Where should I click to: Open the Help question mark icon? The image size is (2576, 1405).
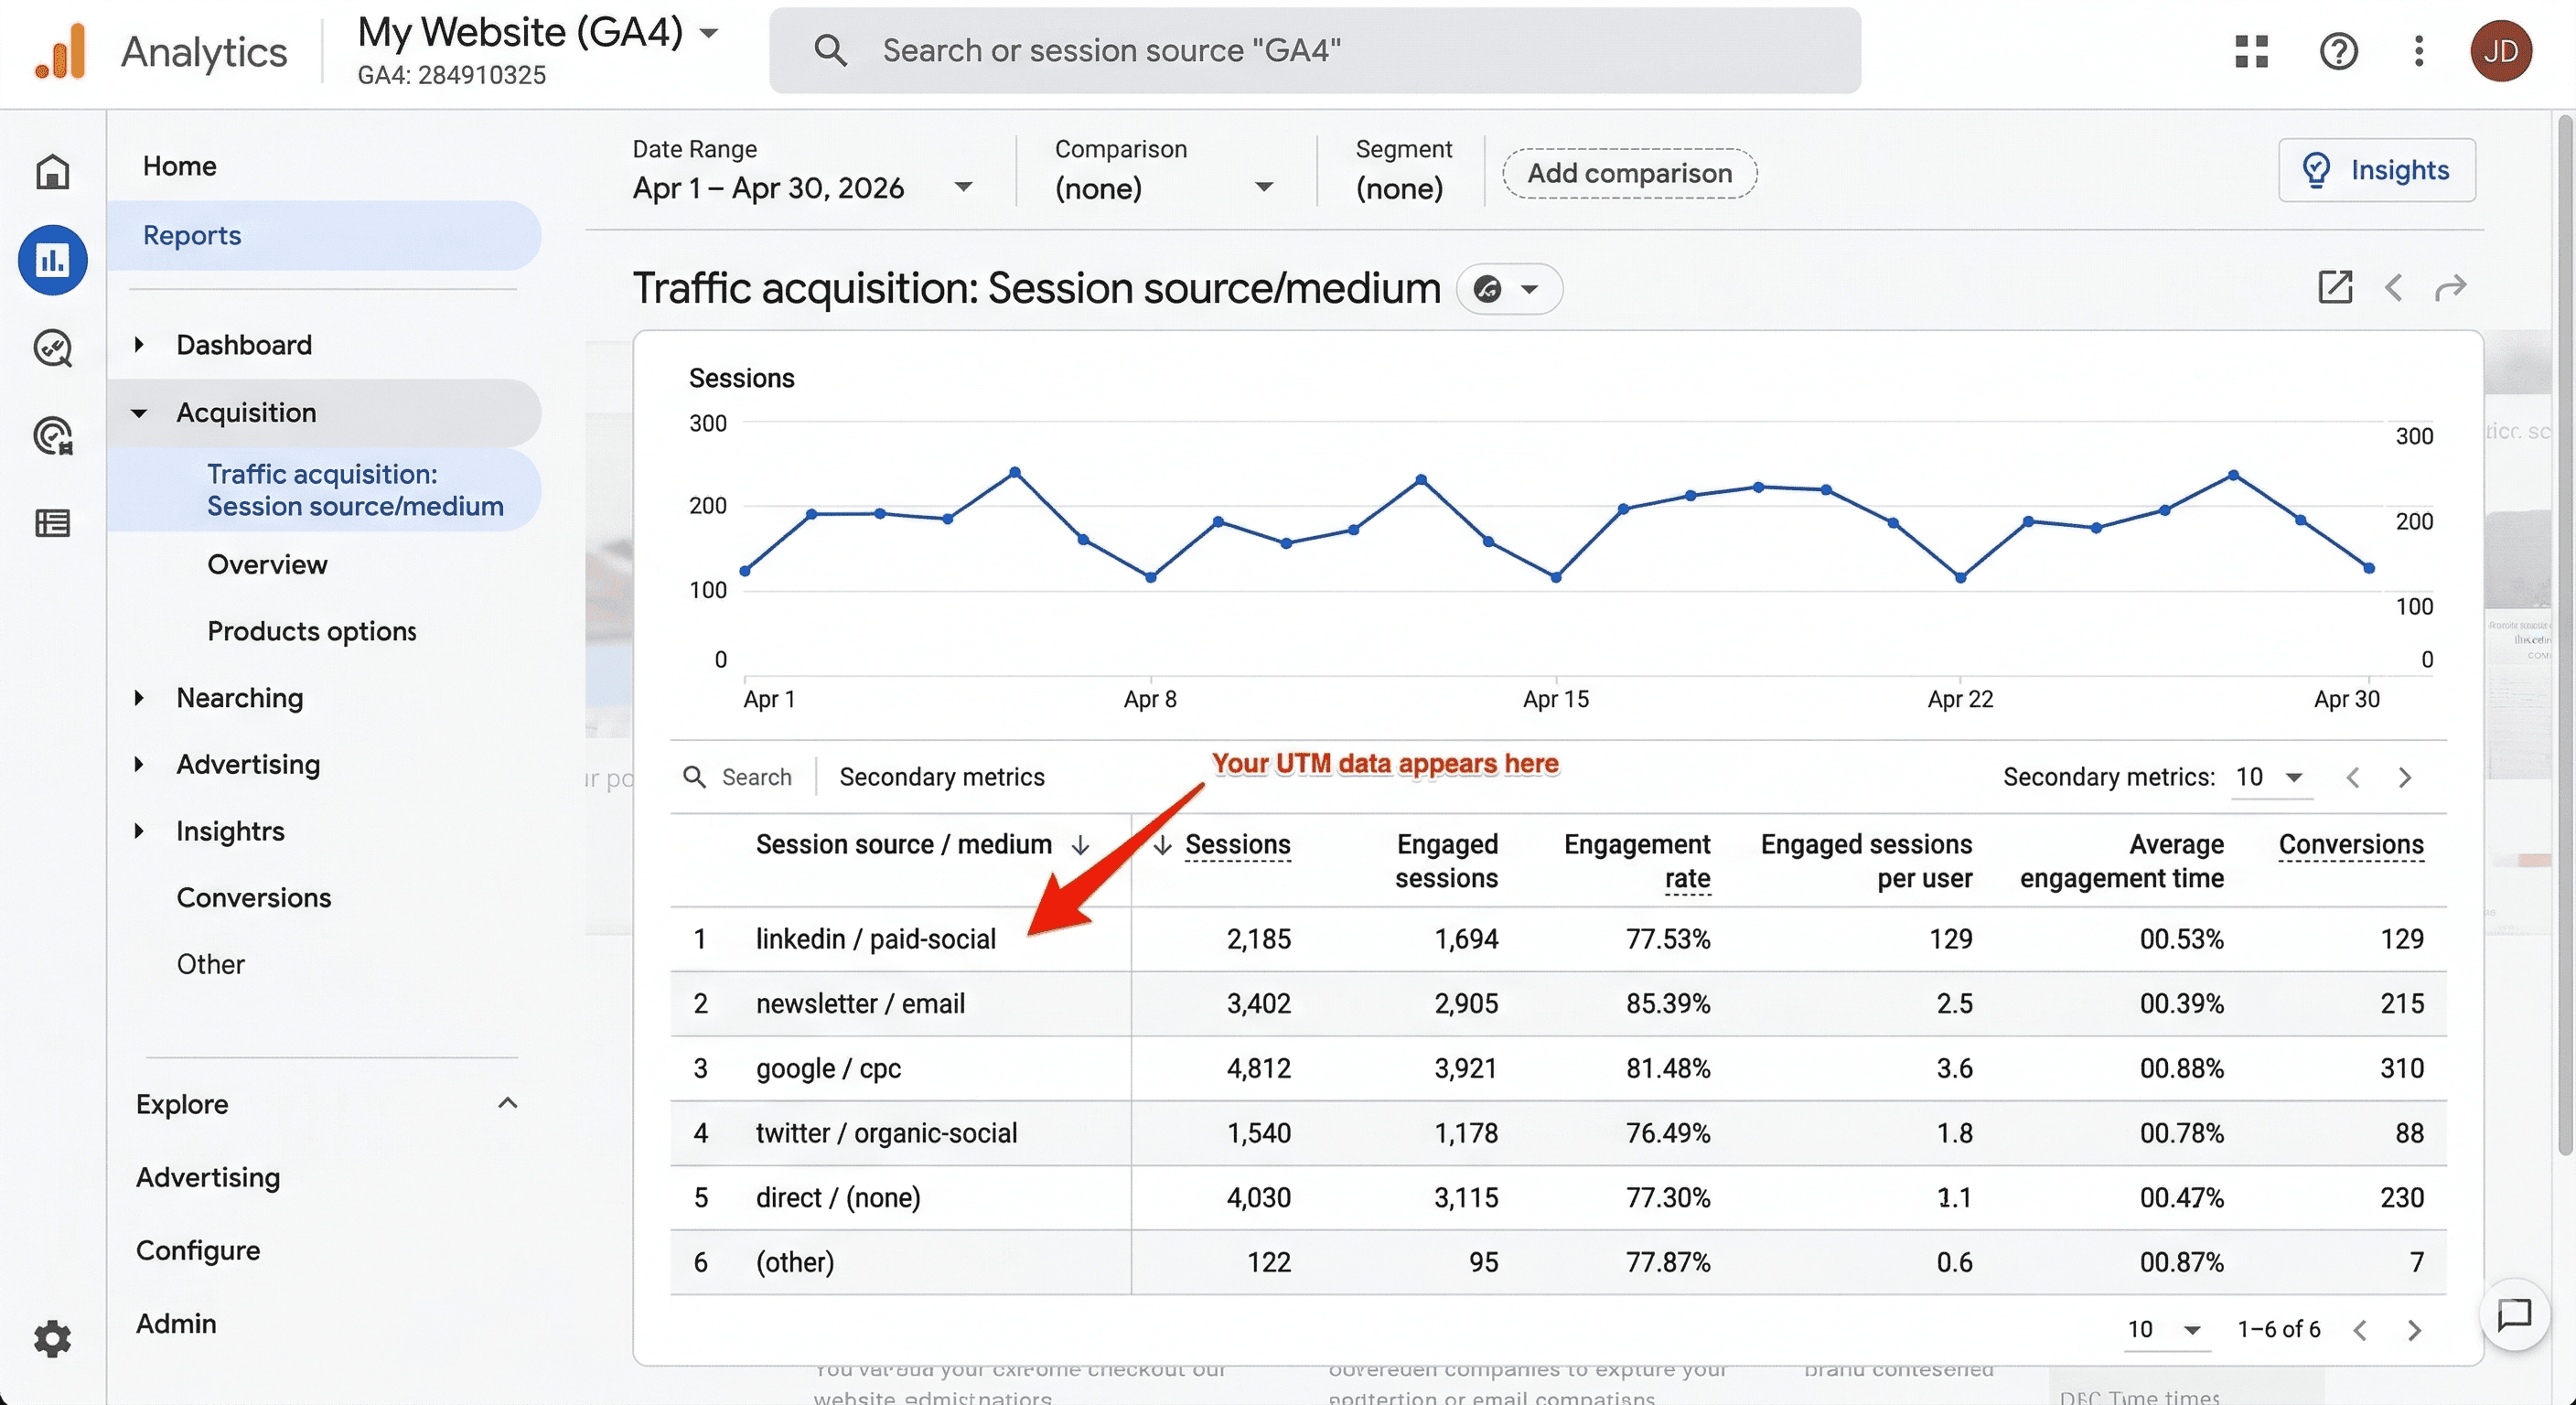(x=2339, y=51)
